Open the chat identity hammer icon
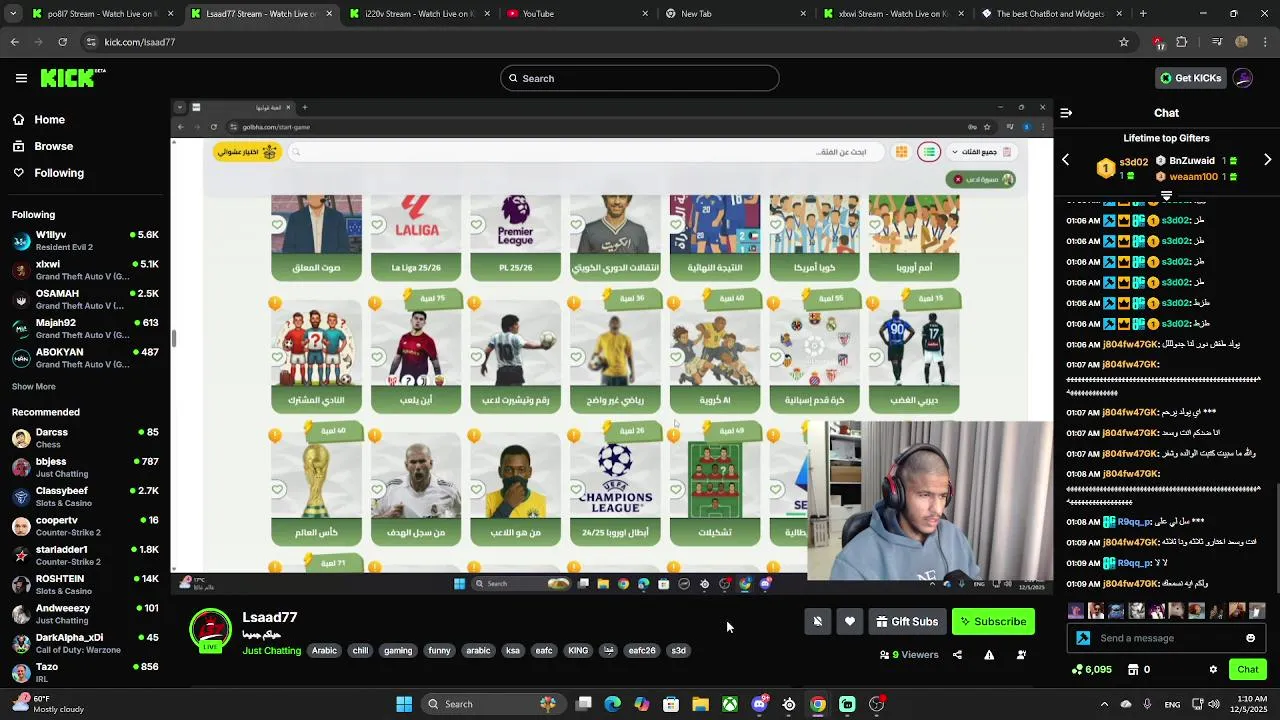 coord(1083,638)
